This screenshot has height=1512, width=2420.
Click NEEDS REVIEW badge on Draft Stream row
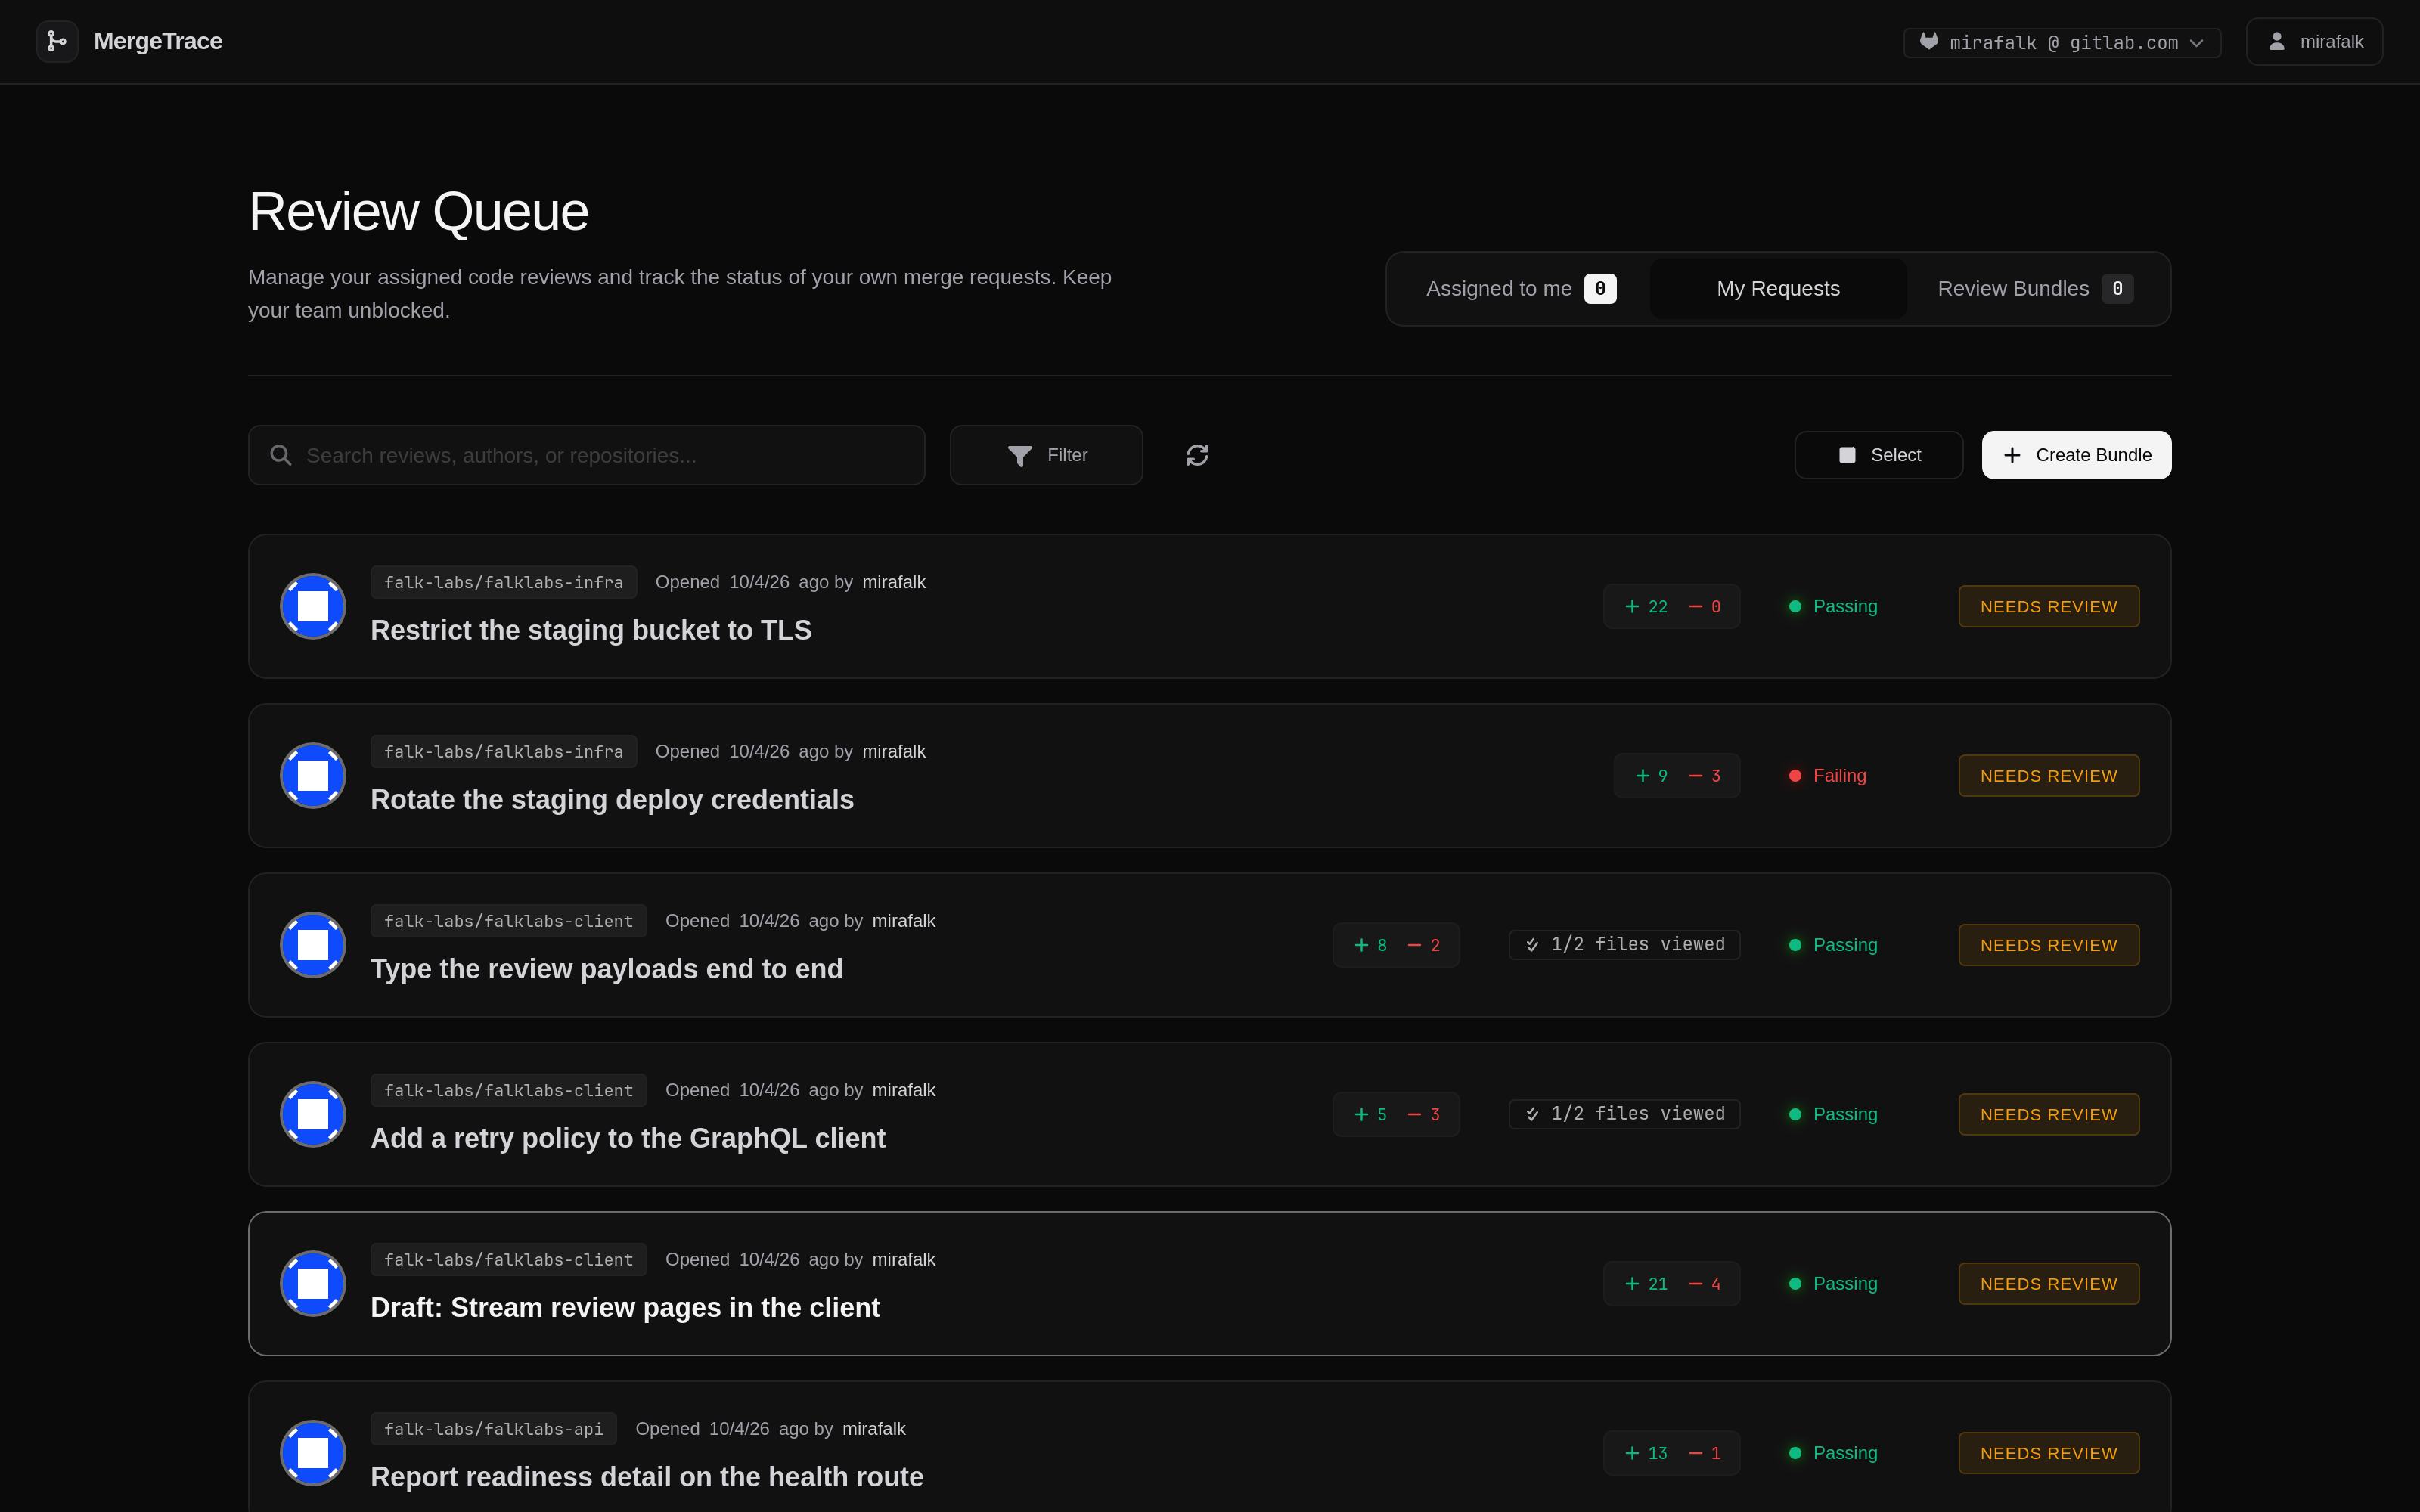(x=2048, y=1284)
